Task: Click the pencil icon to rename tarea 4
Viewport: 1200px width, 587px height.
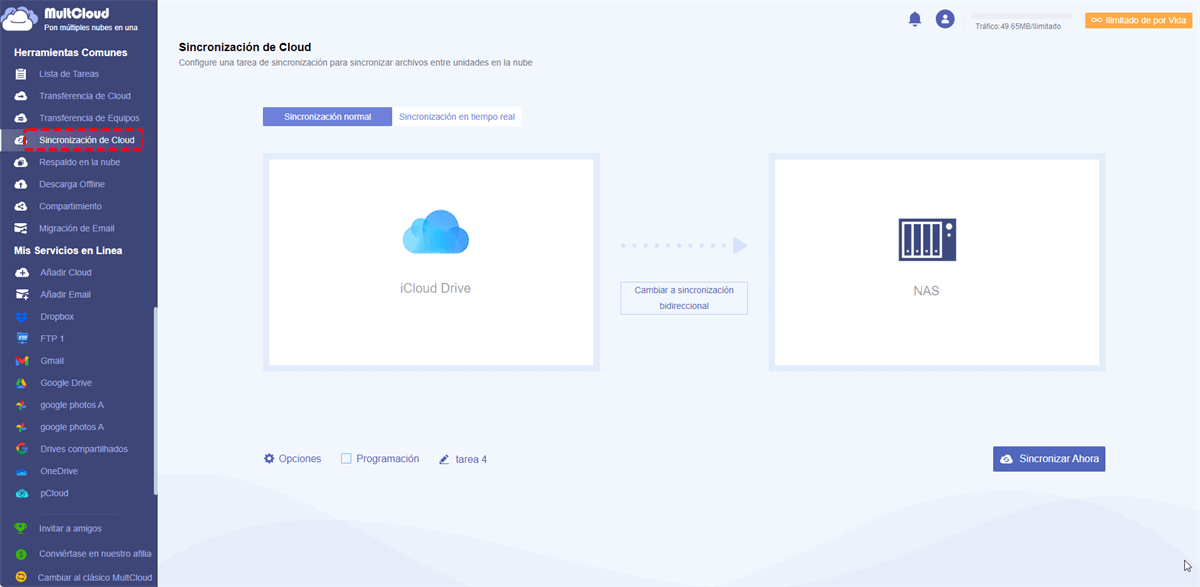Action: [445, 460]
